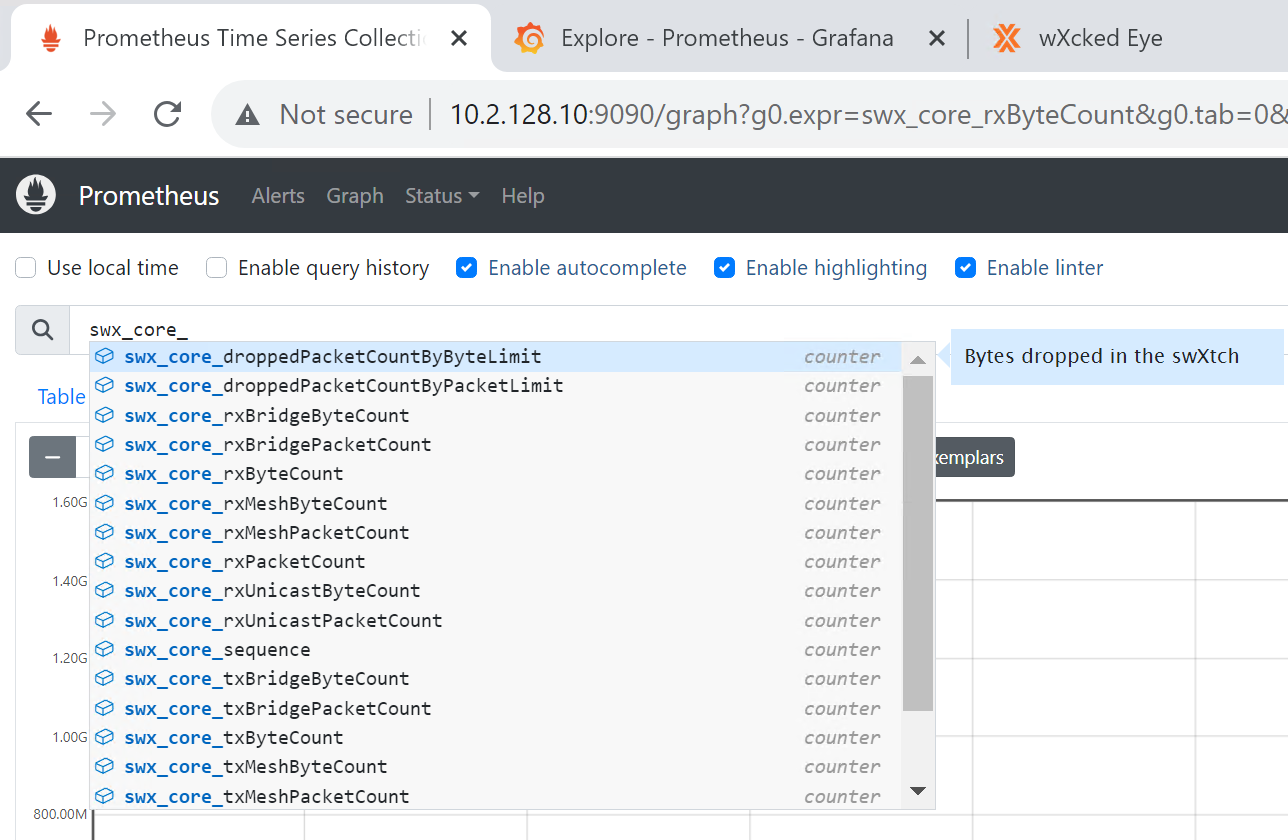Click the autocomplete list scrollbar thumb
Image resolution: width=1288 pixels, height=840 pixels.
[x=918, y=543]
